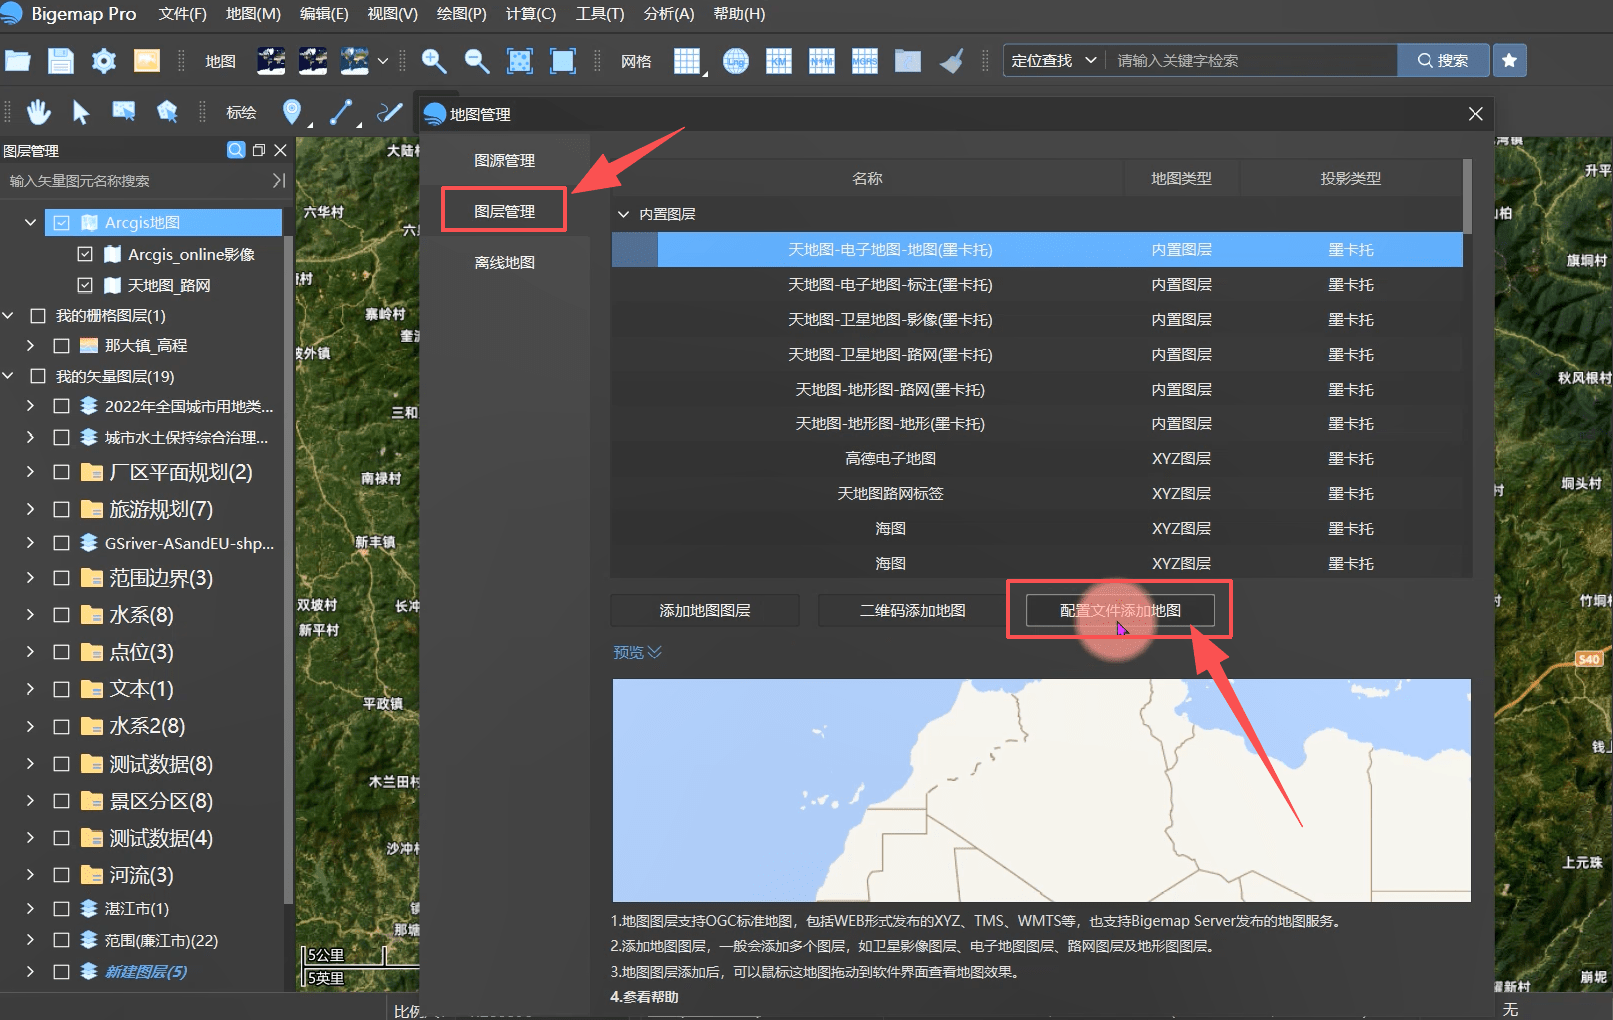
Task: Select the N*M grid icon
Action: point(822,61)
